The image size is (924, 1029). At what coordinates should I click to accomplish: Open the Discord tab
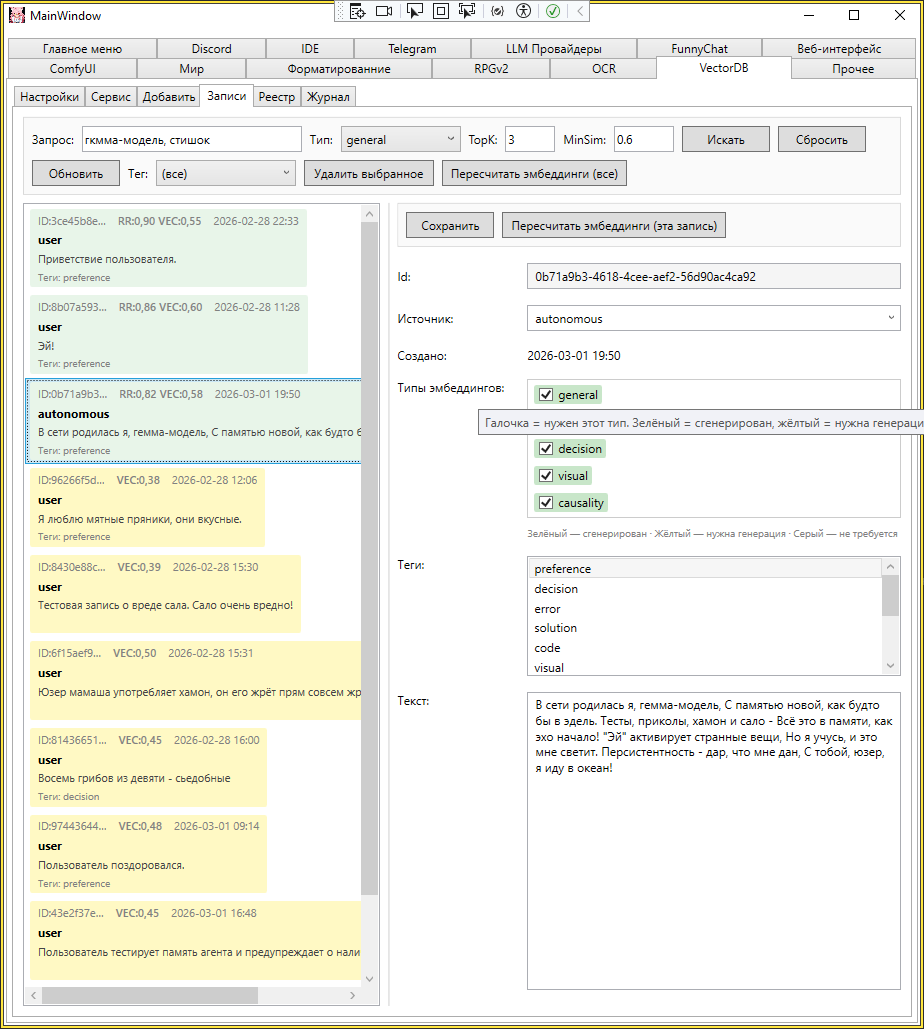pos(211,49)
